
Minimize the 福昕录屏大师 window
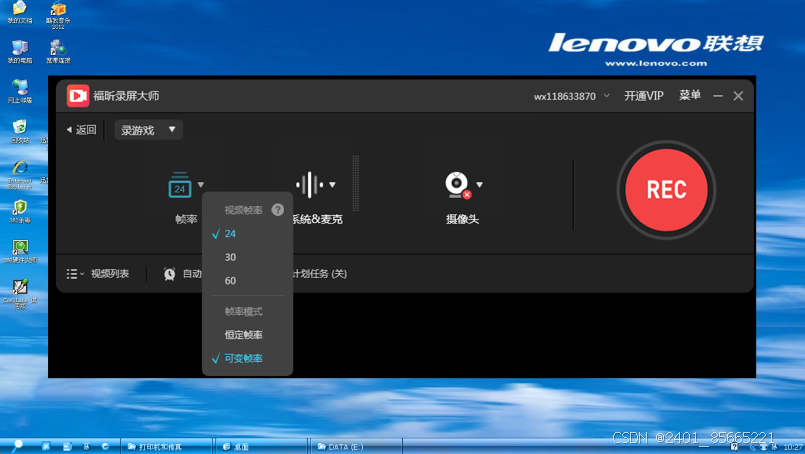[718, 96]
